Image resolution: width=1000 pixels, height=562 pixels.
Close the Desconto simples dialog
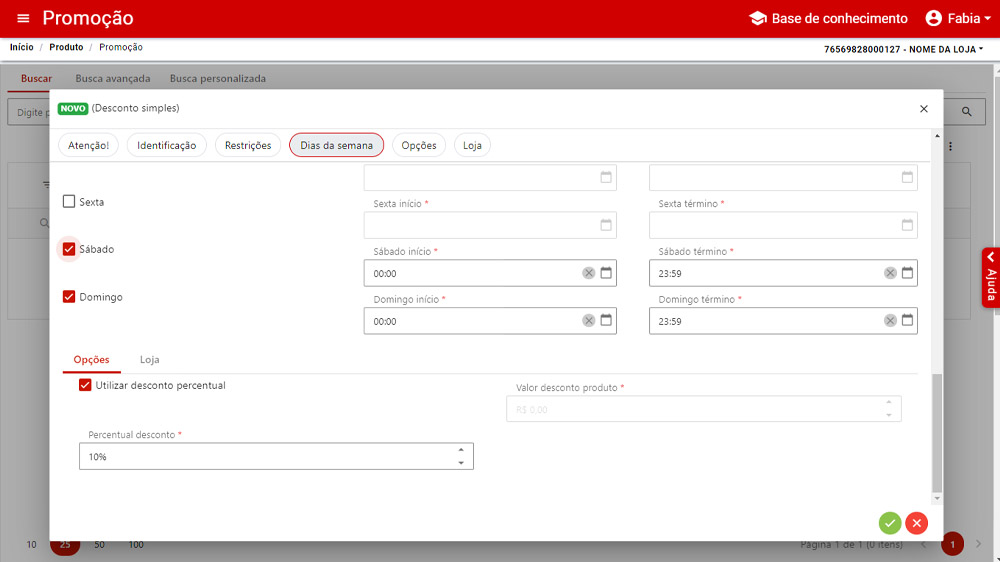point(923,108)
